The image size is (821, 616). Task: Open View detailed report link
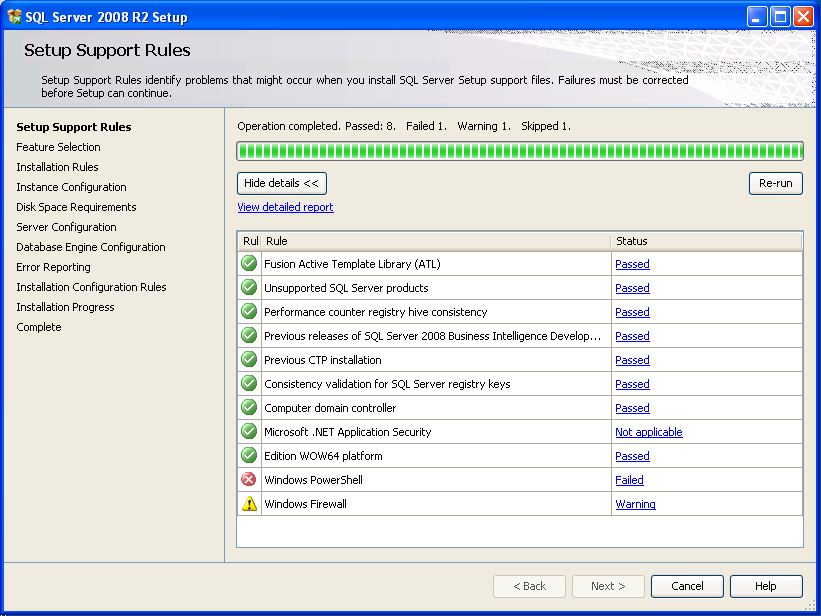click(x=285, y=207)
